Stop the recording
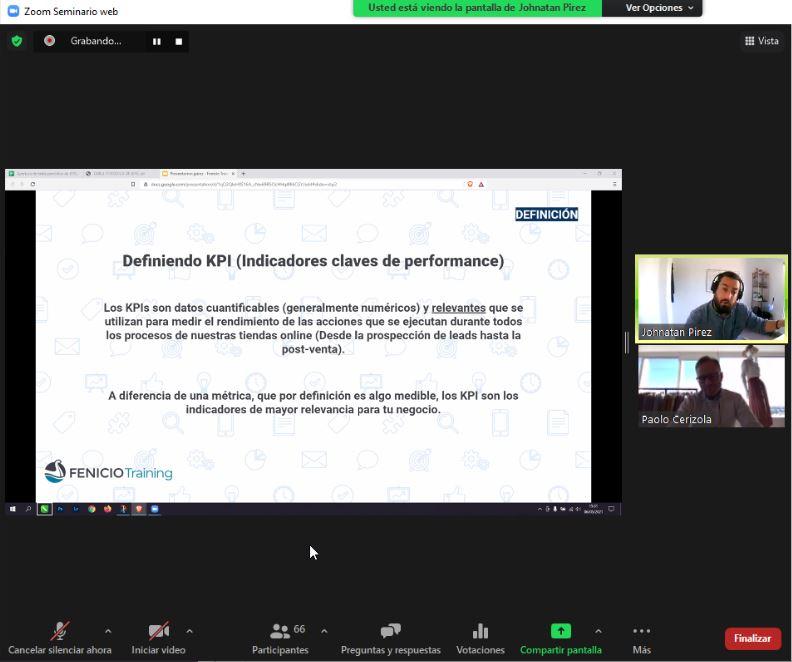 click(179, 41)
